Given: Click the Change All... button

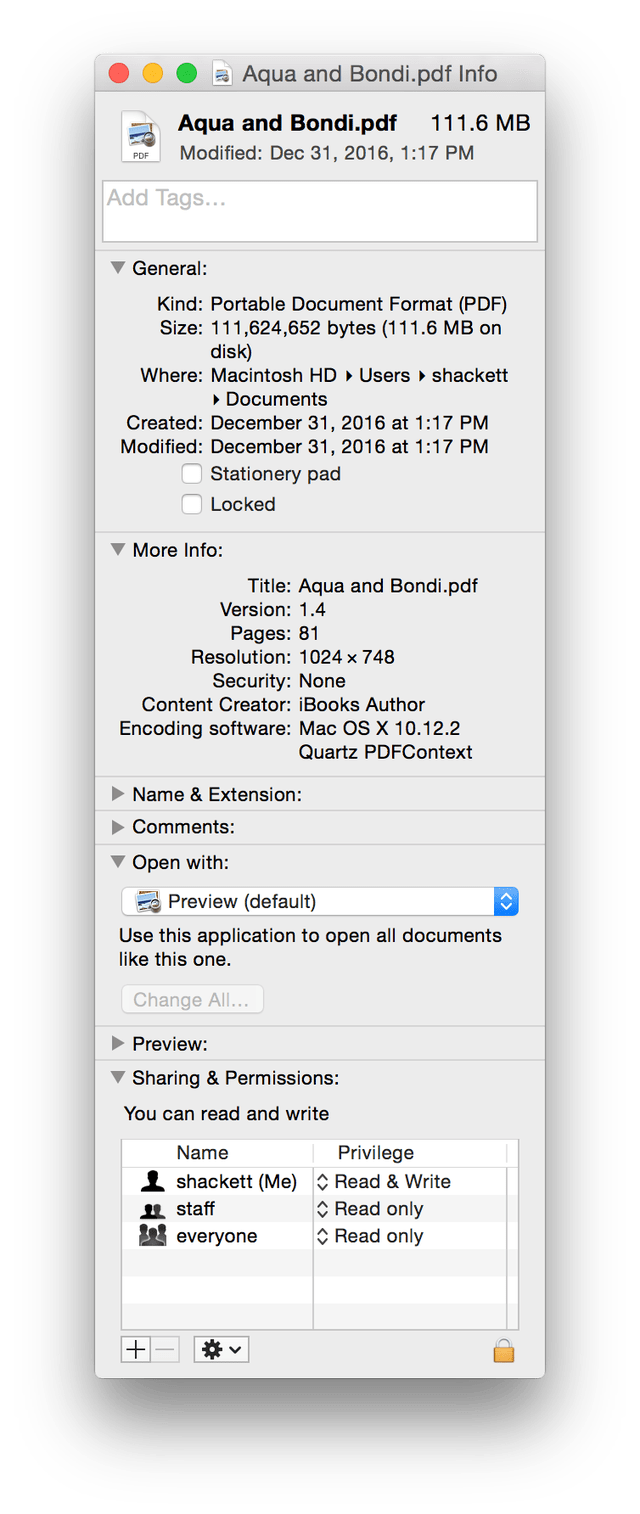Looking at the screenshot, I should tap(192, 1000).
